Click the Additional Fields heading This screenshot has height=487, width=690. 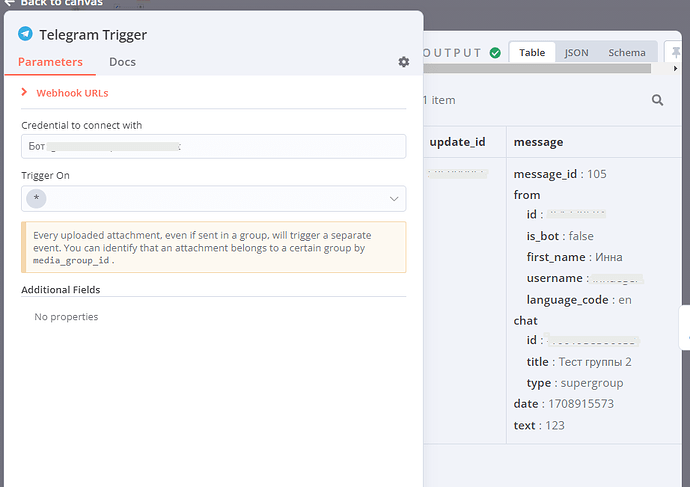tap(61, 290)
